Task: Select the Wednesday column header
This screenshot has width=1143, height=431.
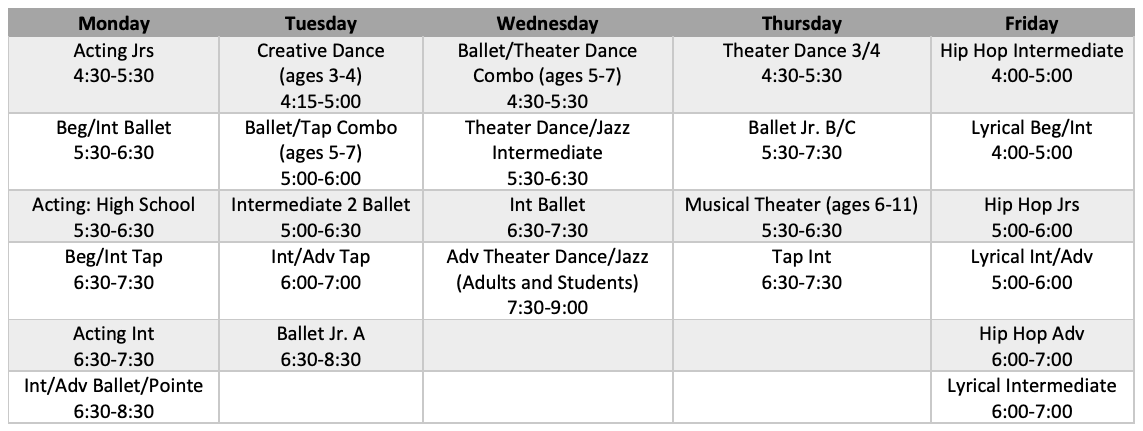Action: (547, 24)
